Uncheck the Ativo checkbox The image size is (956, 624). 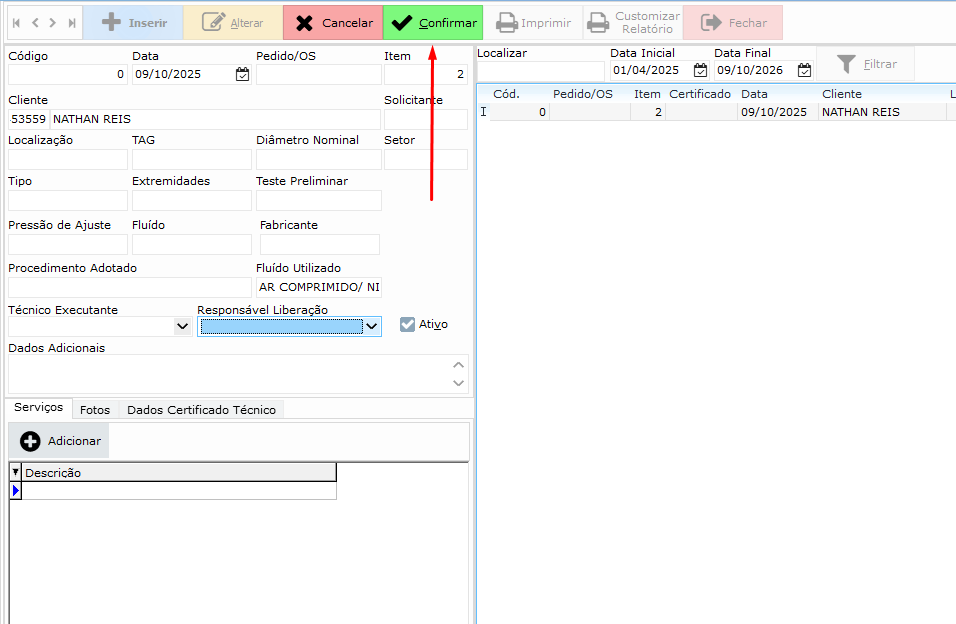(407, 324)
